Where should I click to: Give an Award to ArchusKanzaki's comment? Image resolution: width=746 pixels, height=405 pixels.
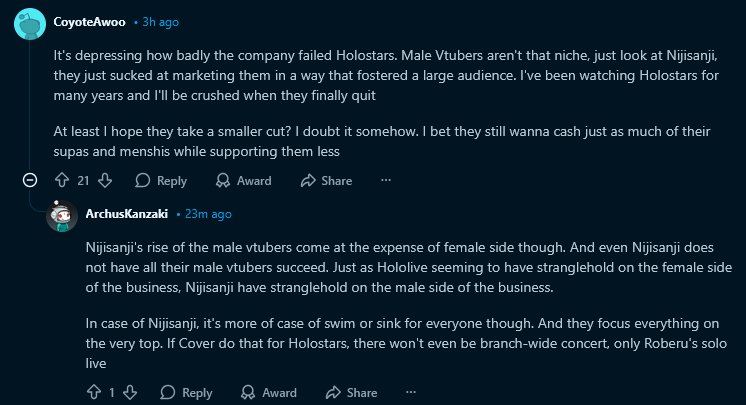268,392
